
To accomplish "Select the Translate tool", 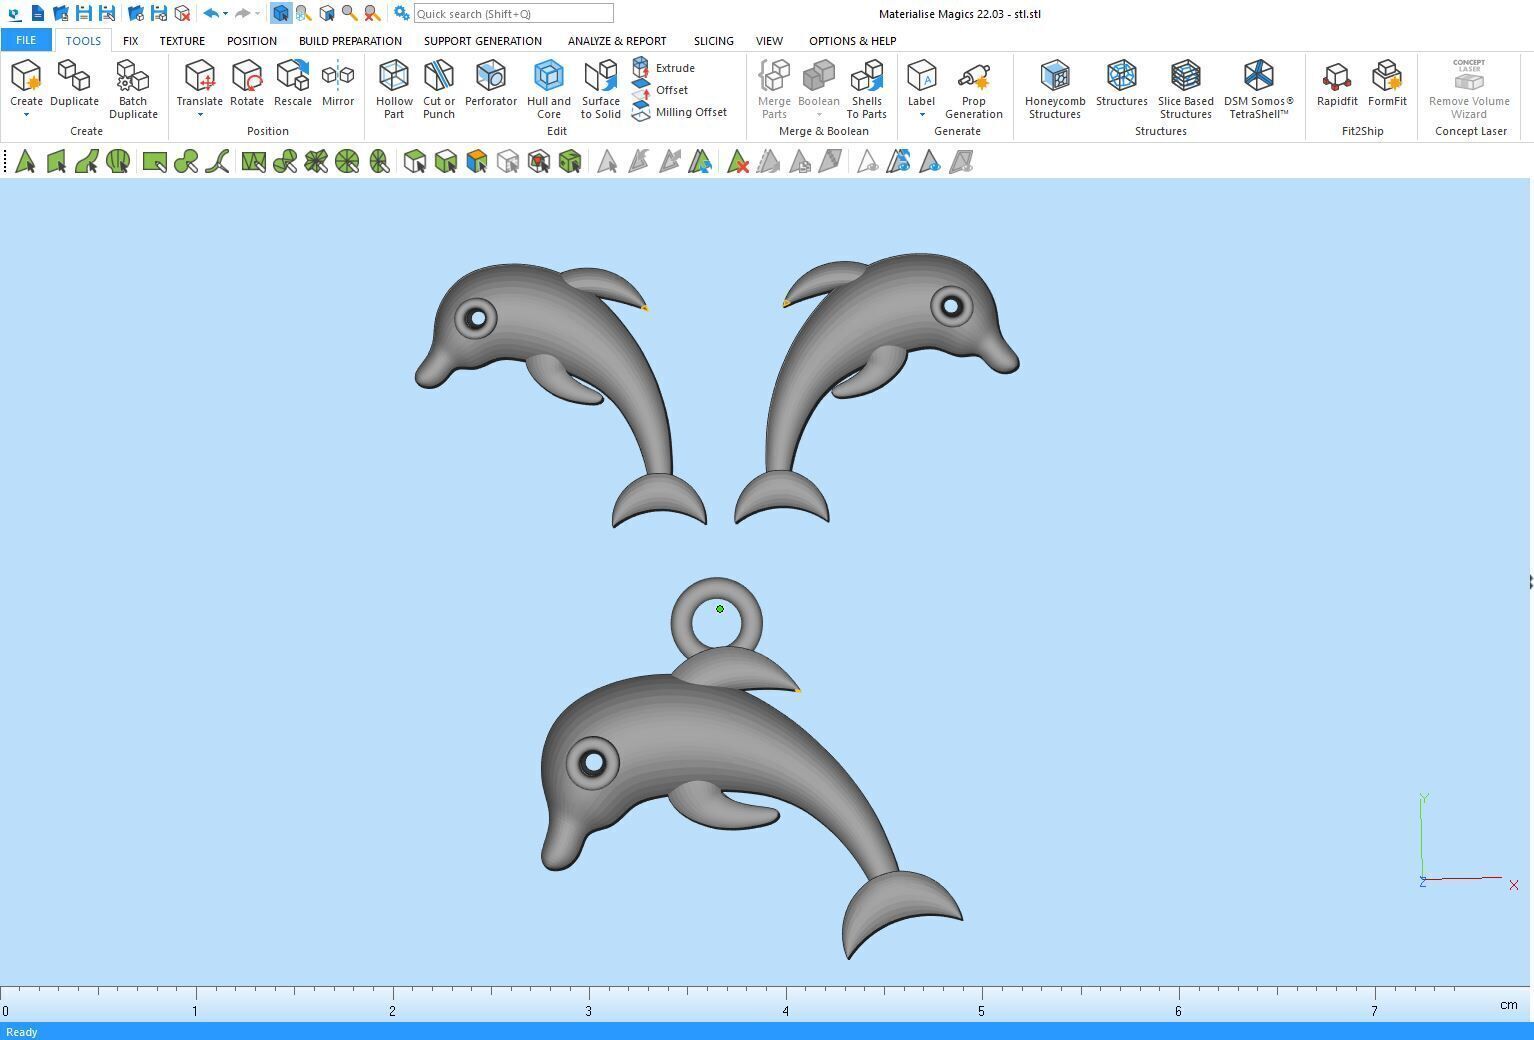I will (x=199, y=83).
